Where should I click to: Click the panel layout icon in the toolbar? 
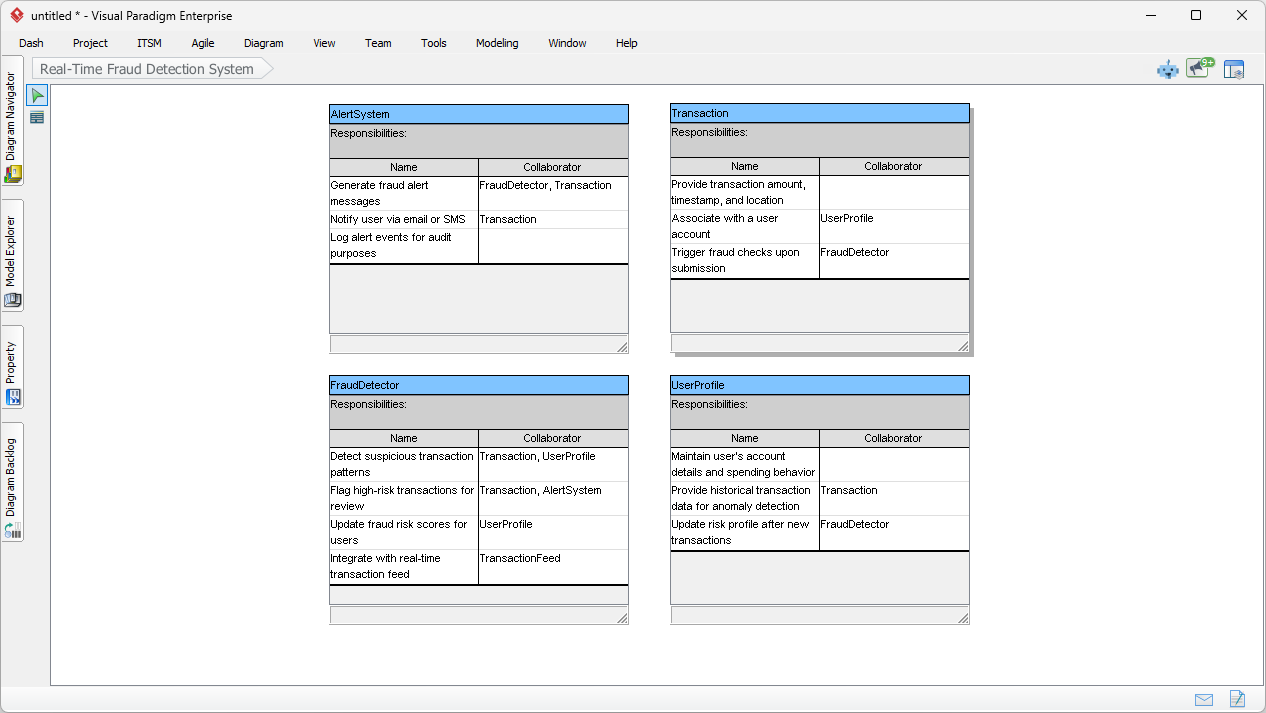(1234, 68)
